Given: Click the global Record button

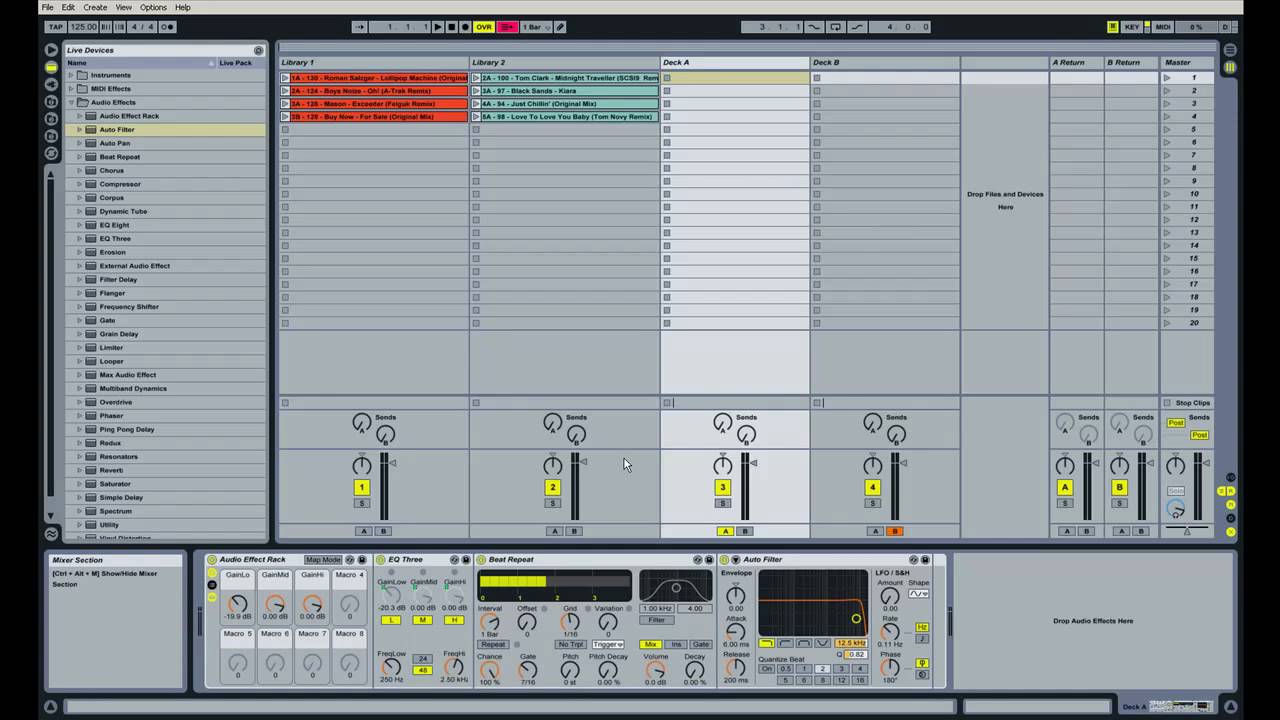Looking at the screenshot, I should (465, 27).
